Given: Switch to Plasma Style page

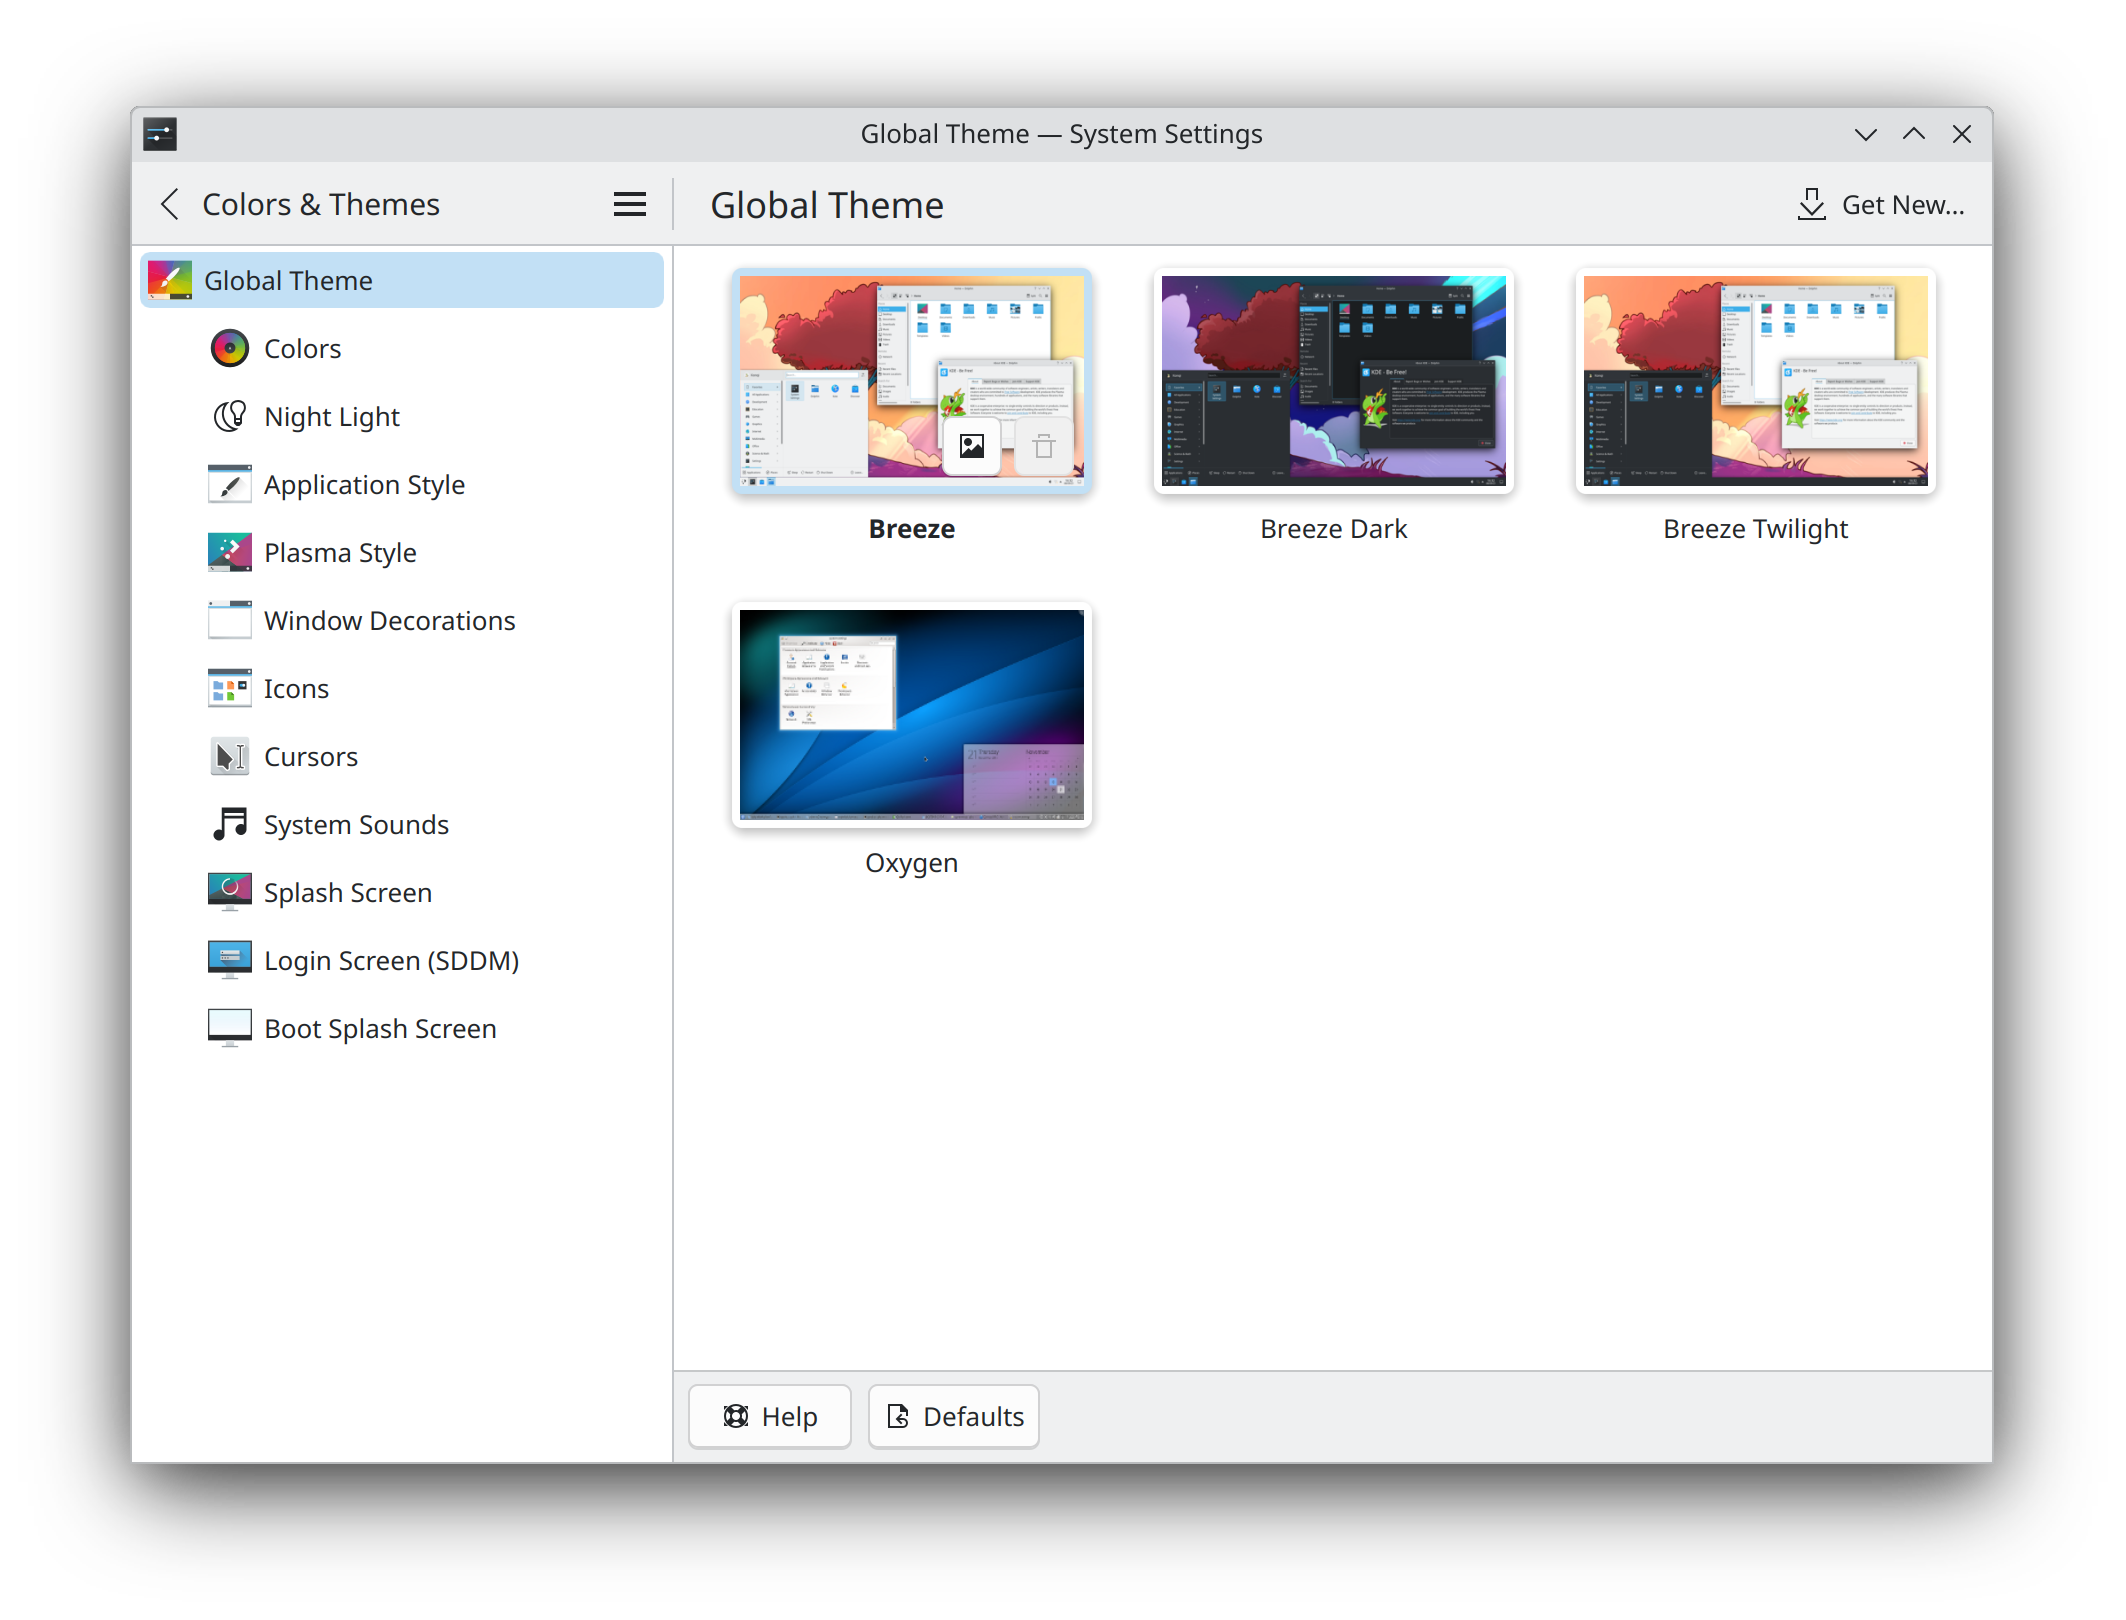Looking at the screenshot, I should pyautogui.click(x=402, y=552).
